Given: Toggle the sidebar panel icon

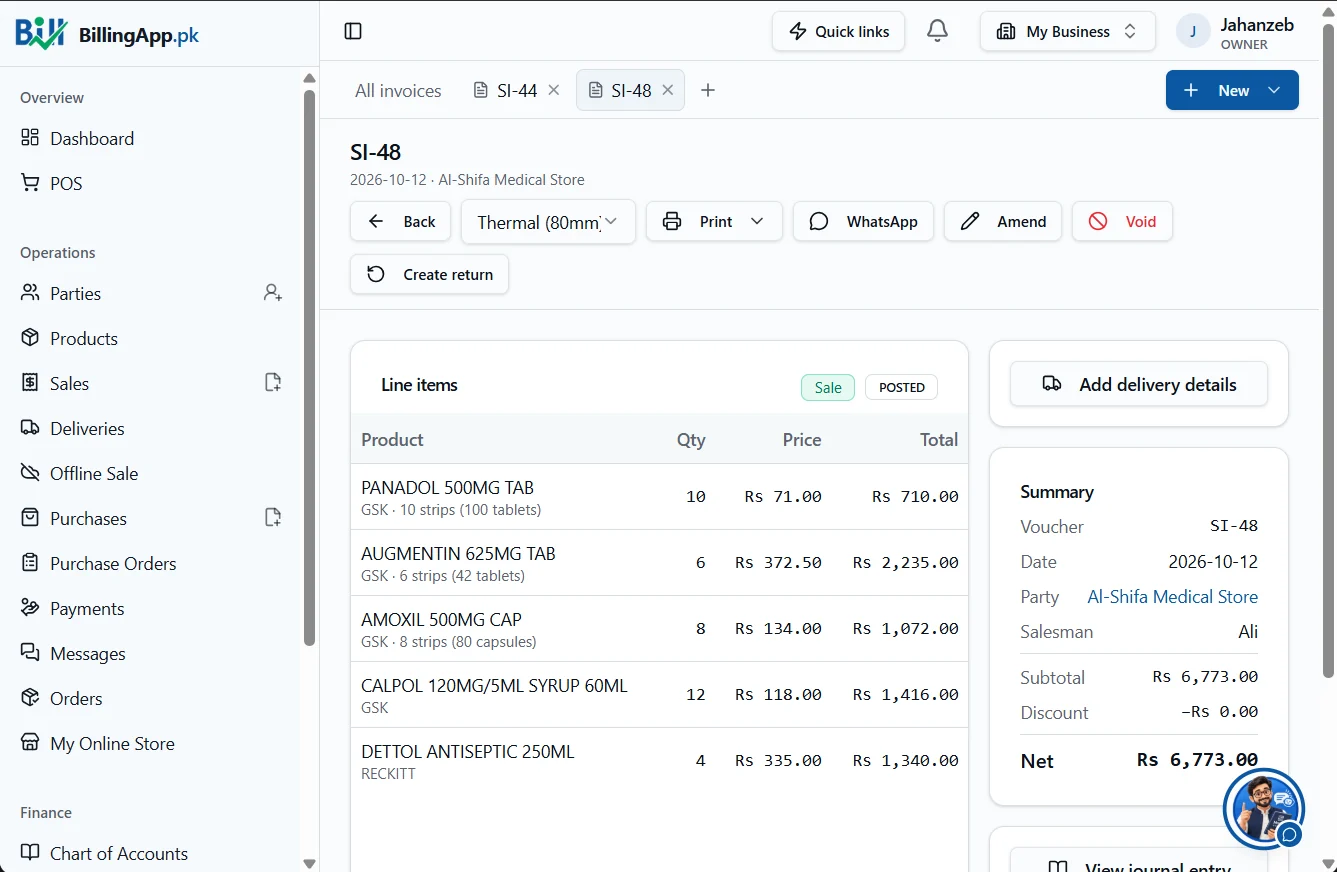Looking at the screenshot, I should [x=353, y=31].
